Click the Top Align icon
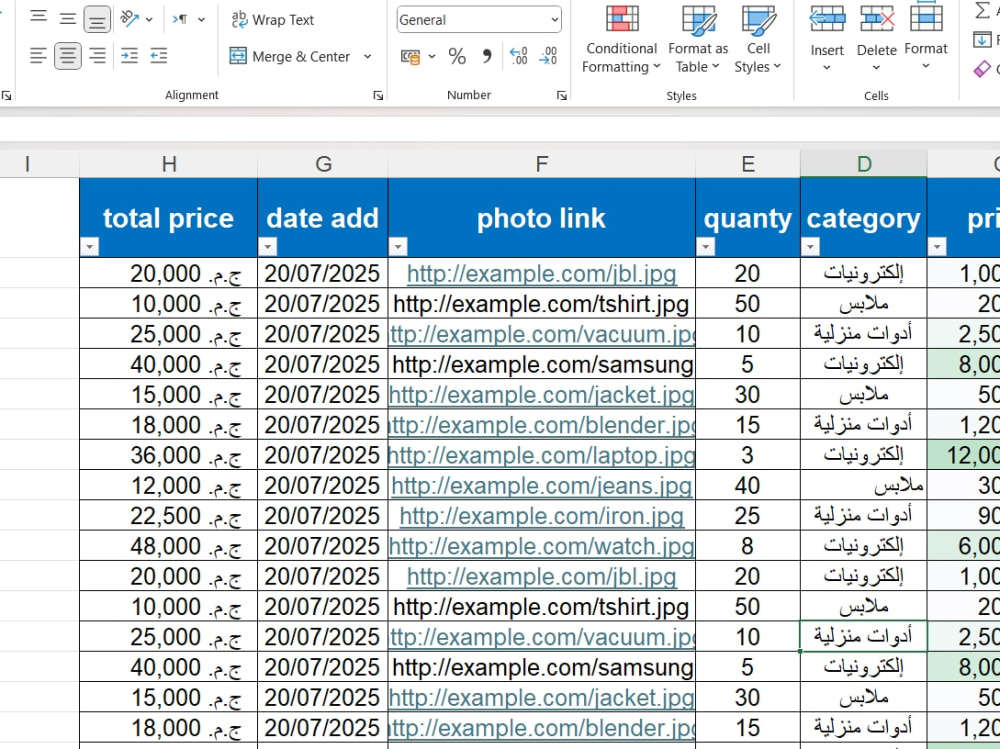 [x=38, y=16]
